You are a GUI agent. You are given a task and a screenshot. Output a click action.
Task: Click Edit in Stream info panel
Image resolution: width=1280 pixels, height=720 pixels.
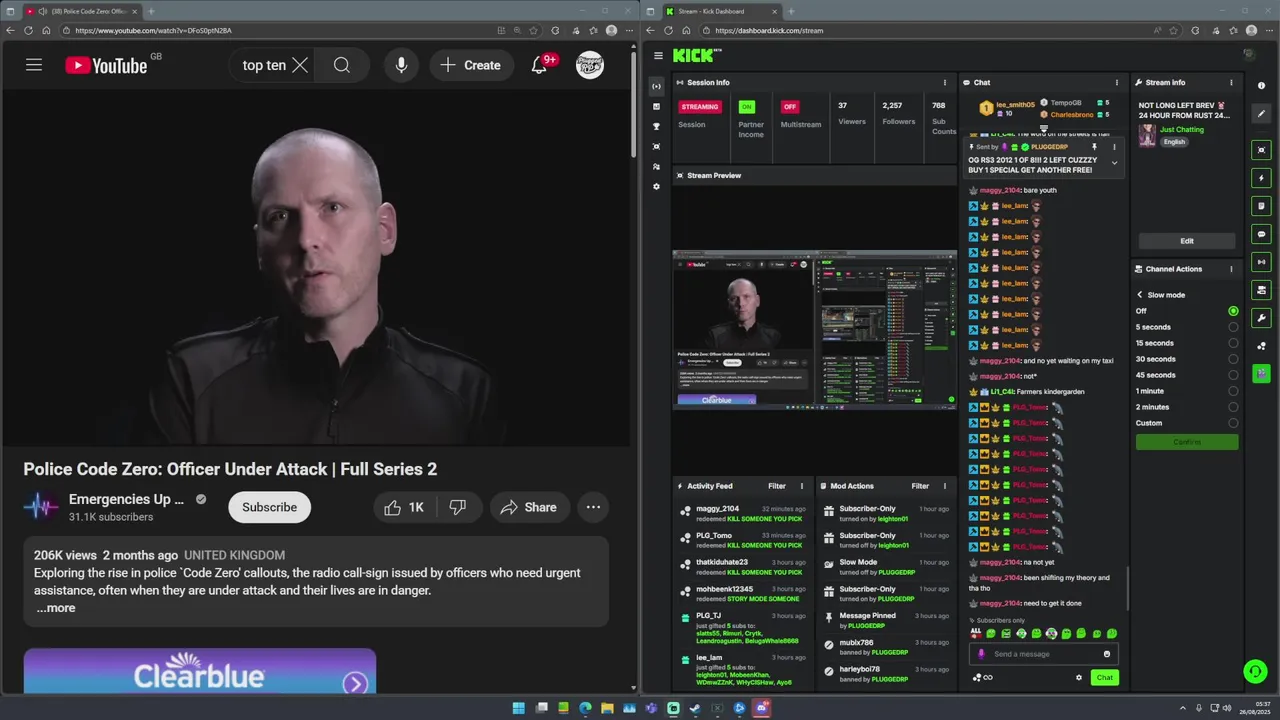pos(1186,241)
